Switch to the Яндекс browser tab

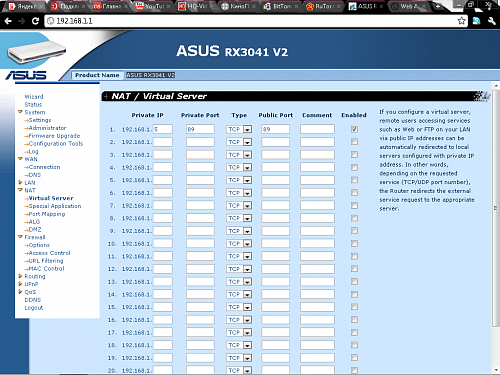click(26, 6)
